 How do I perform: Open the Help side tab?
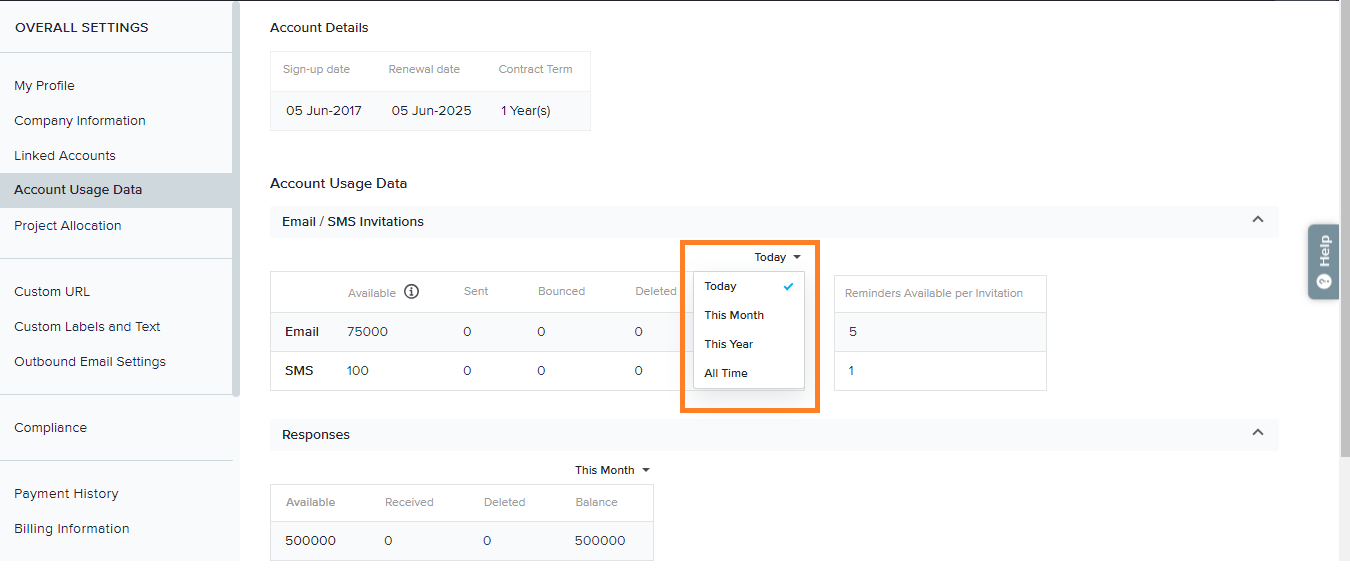pos(1323,261)
